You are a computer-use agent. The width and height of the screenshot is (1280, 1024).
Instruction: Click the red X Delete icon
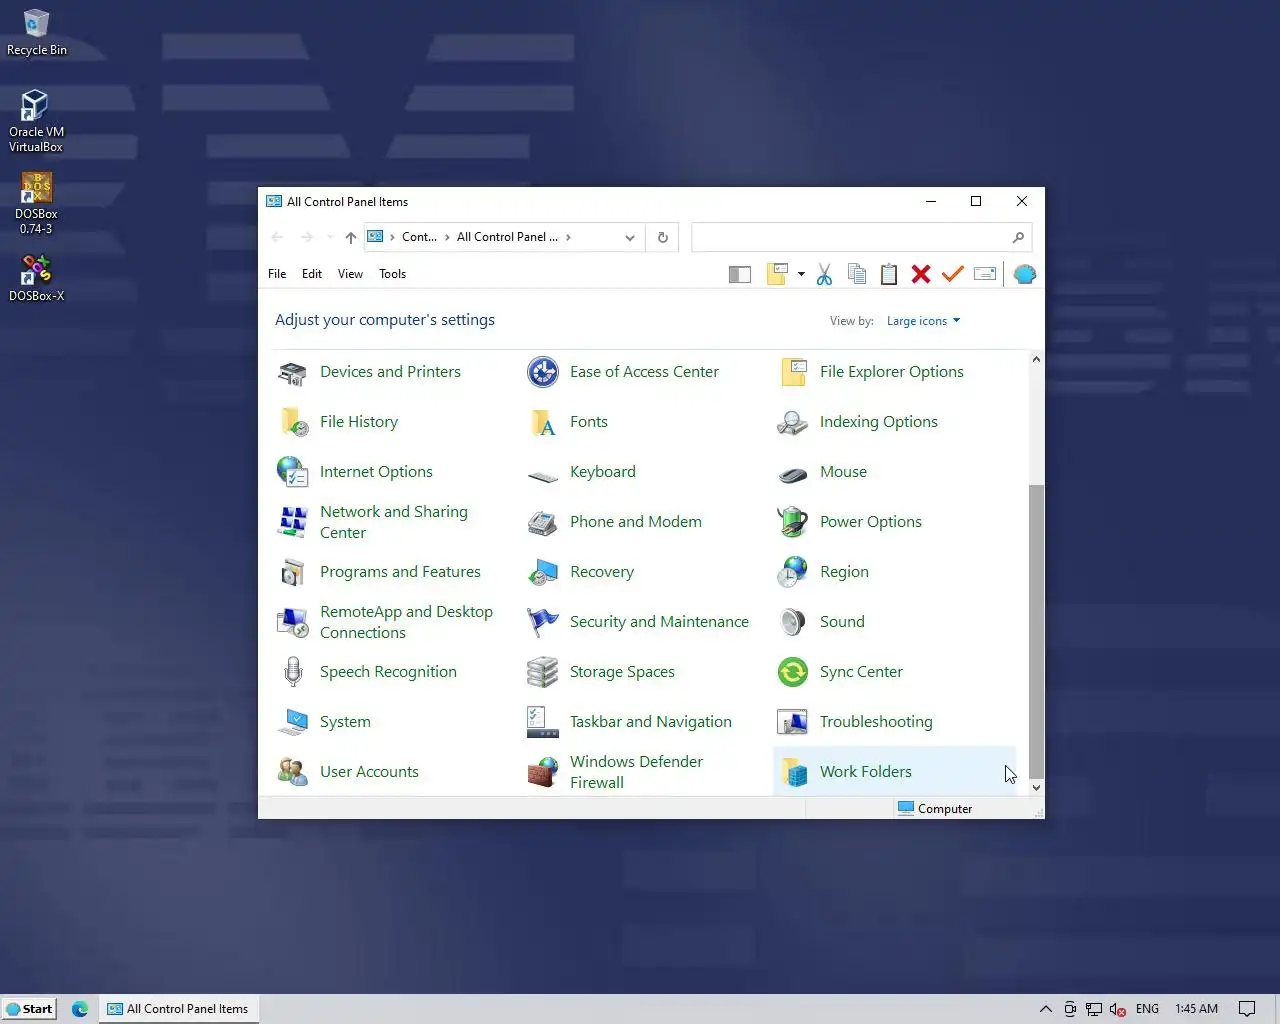coord(921,274)
